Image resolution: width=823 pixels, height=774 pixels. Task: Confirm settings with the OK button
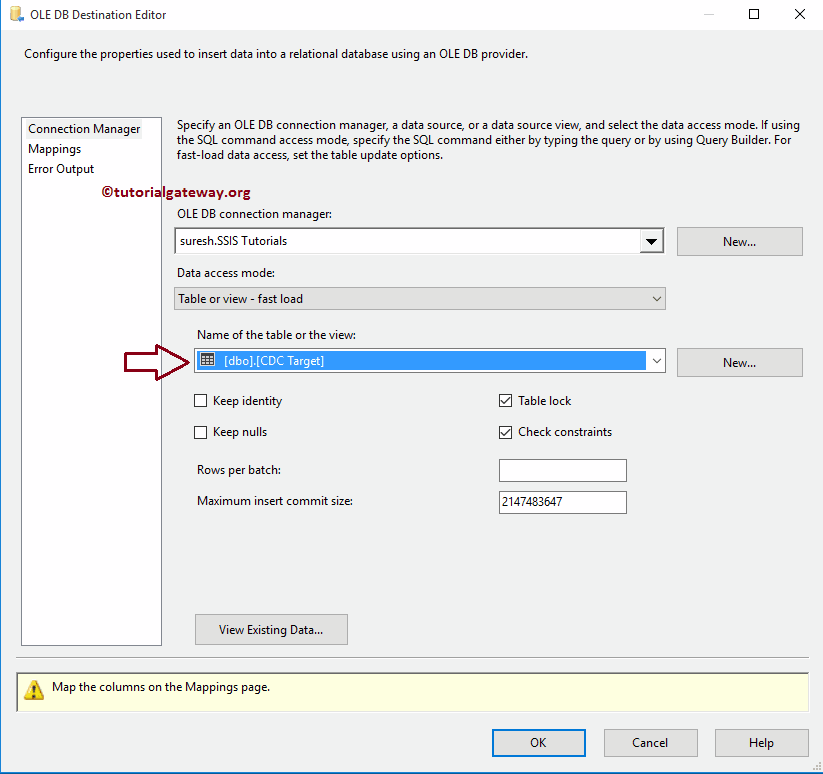click(x=538, y=742)
